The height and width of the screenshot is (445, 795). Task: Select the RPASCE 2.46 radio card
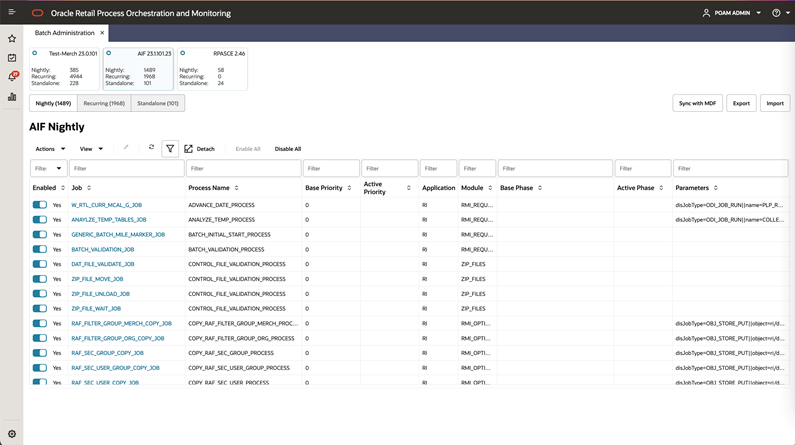212,69
